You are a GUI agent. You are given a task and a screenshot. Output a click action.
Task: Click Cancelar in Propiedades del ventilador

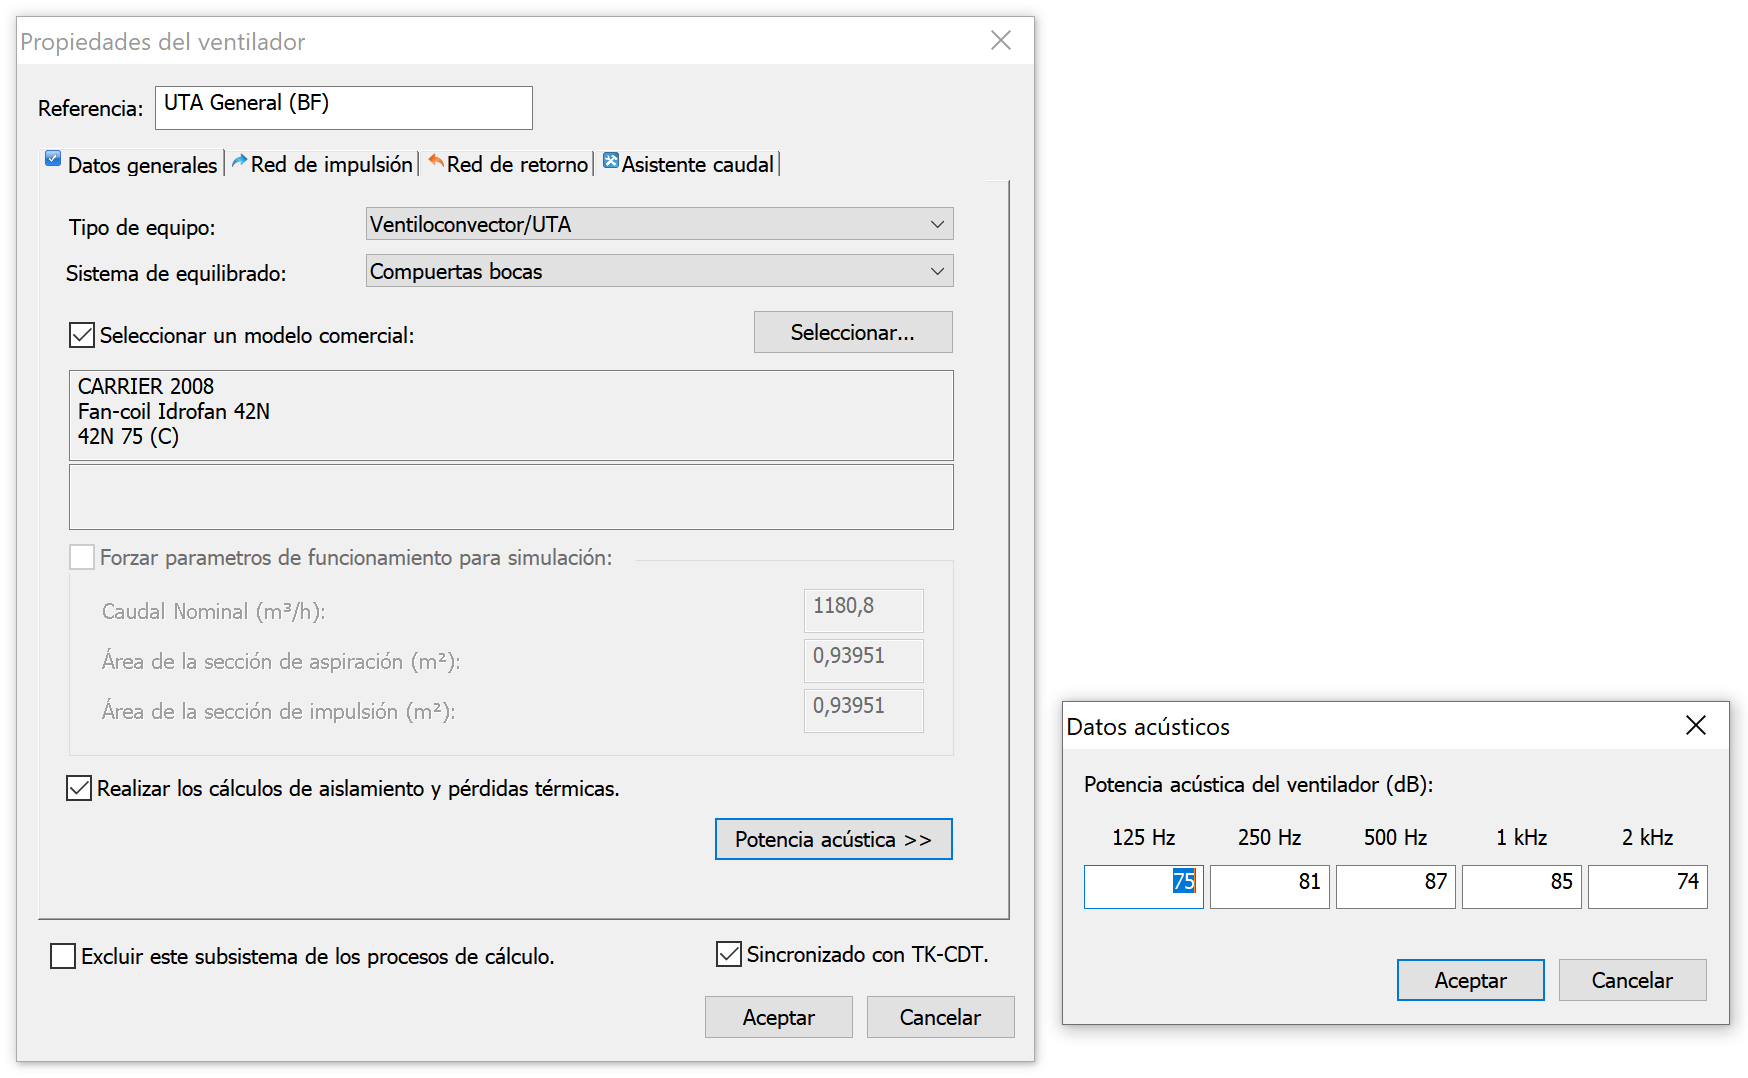pyautogui.click(x=941, y=1017)
